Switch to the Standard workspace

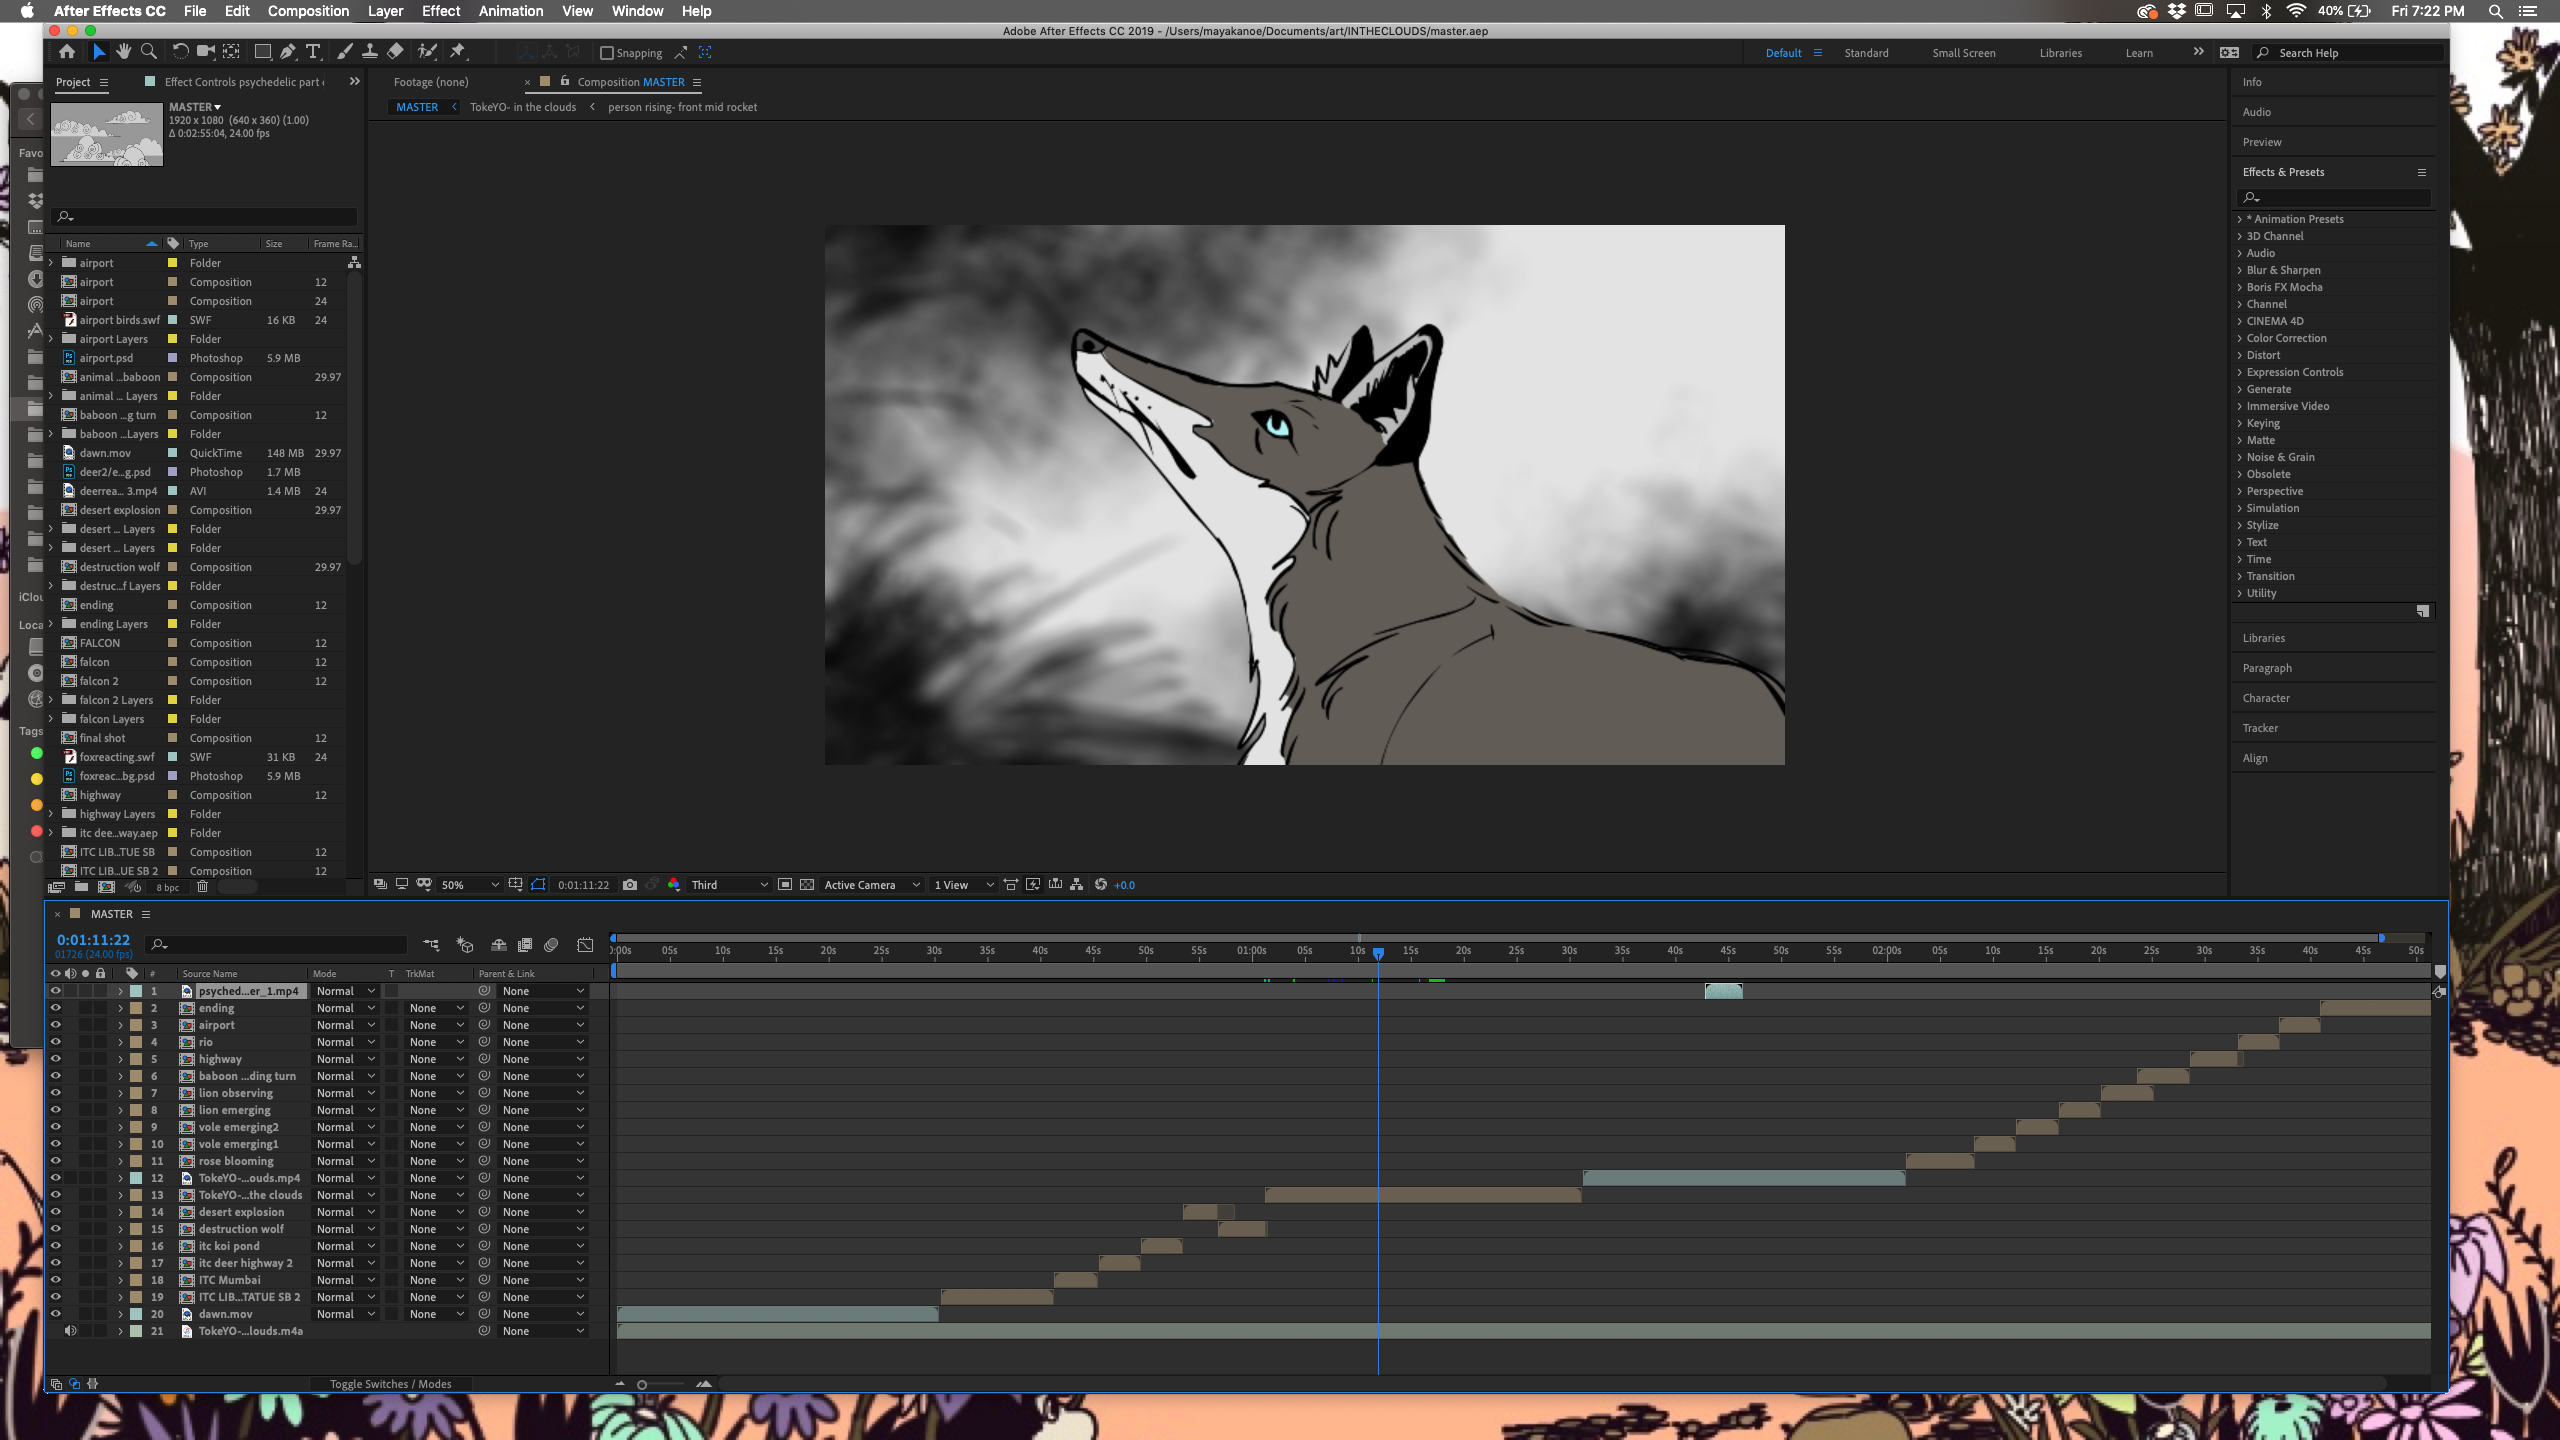tap(1866, 53)
